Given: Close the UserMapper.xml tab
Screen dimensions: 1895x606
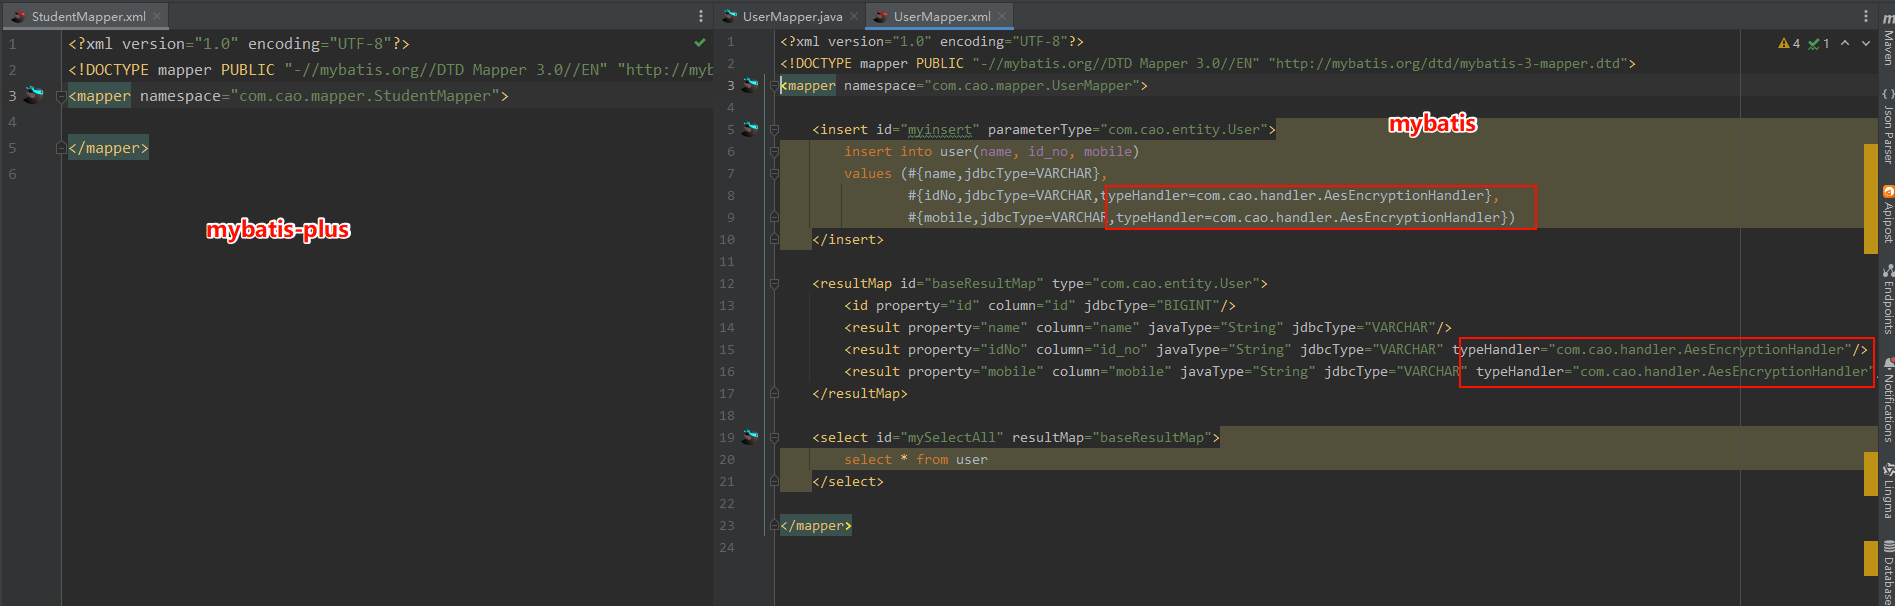Looking at the screenshot, I should (x=1002, y=16).
